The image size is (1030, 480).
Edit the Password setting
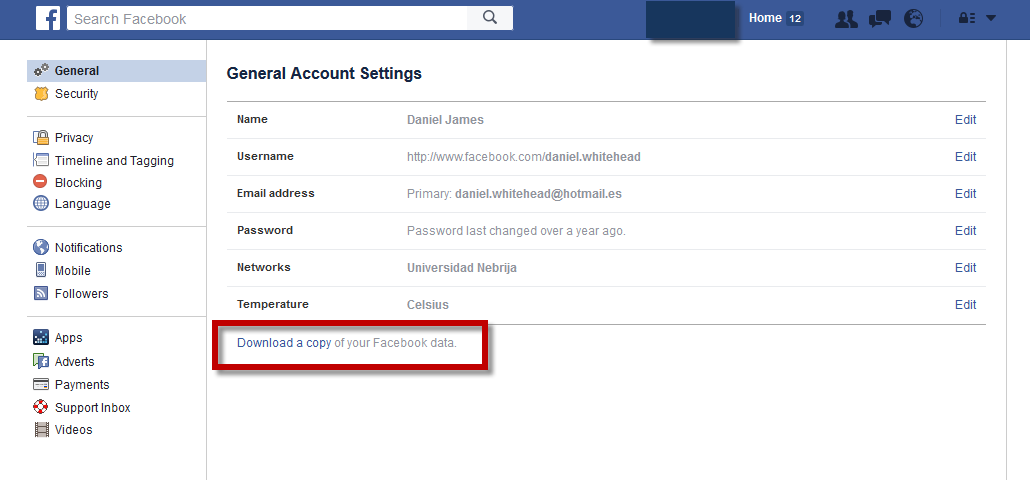pos(965,231)
